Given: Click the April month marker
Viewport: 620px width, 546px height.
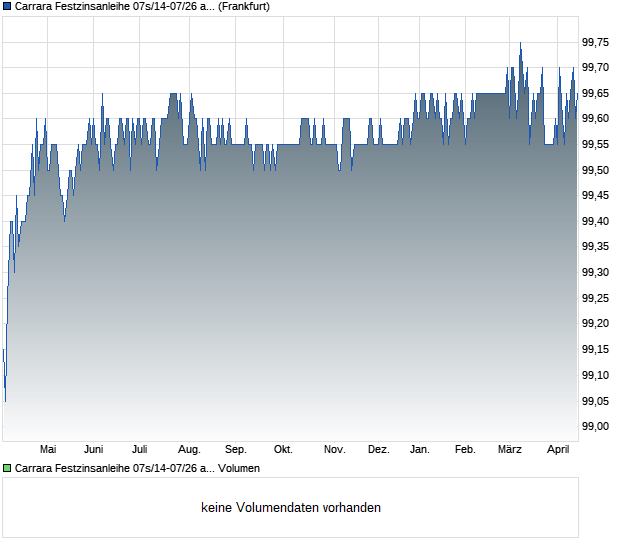Looking at the screenshot, I should [x=557, y=450].
